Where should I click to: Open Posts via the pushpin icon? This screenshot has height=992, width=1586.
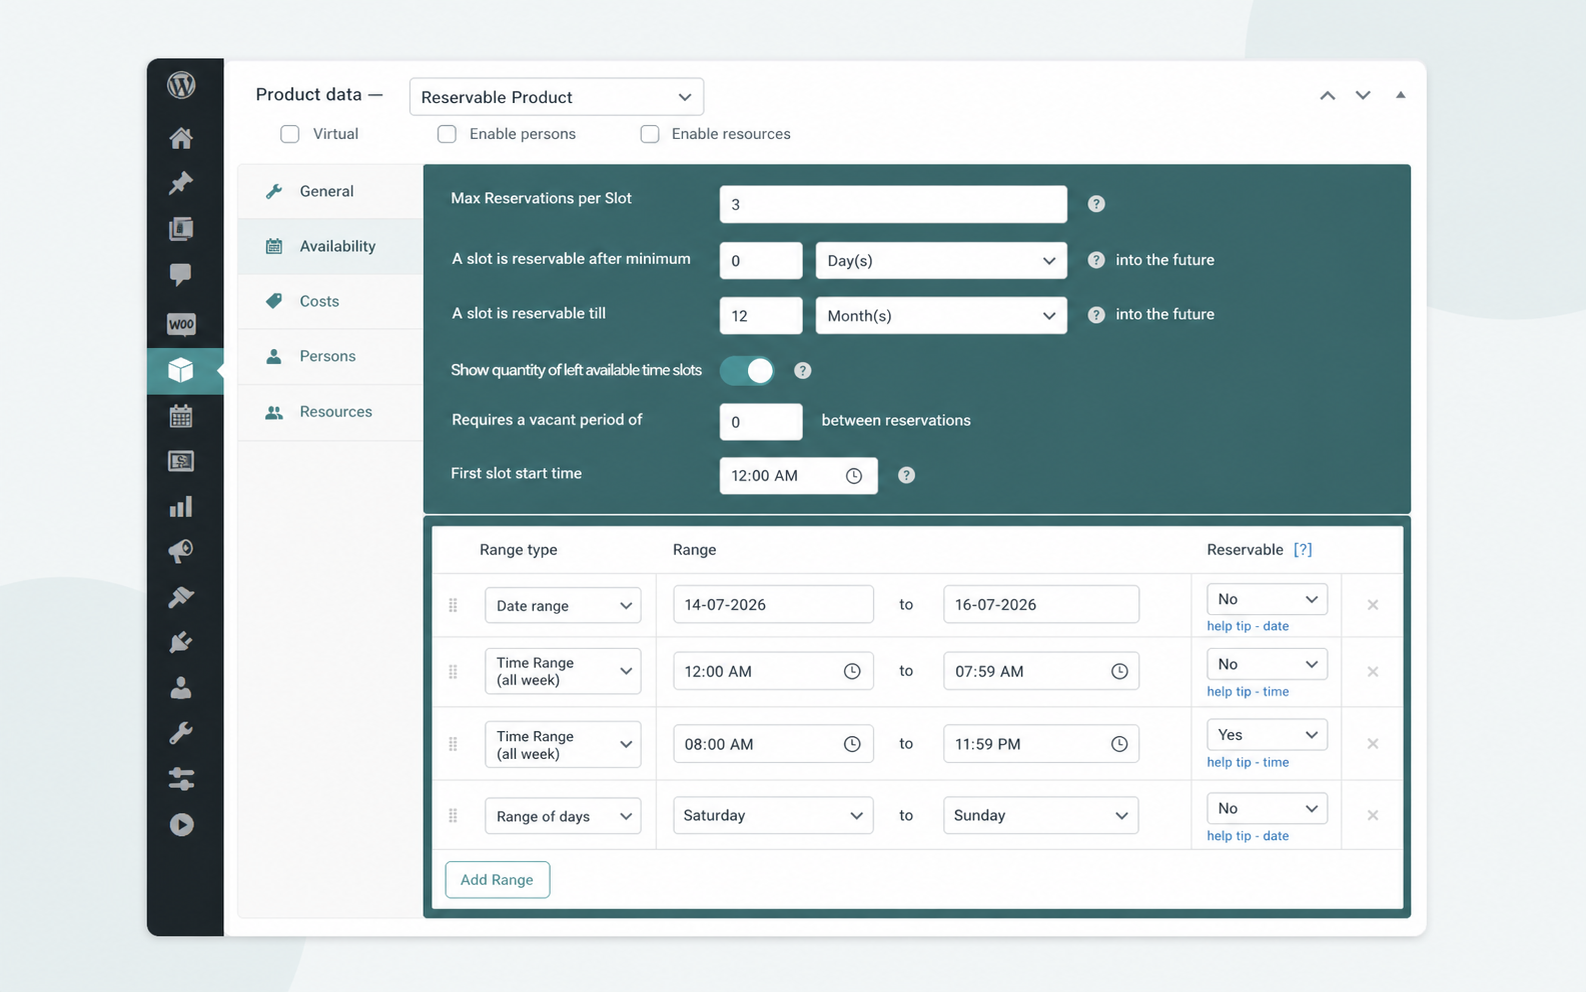[181, 183]
